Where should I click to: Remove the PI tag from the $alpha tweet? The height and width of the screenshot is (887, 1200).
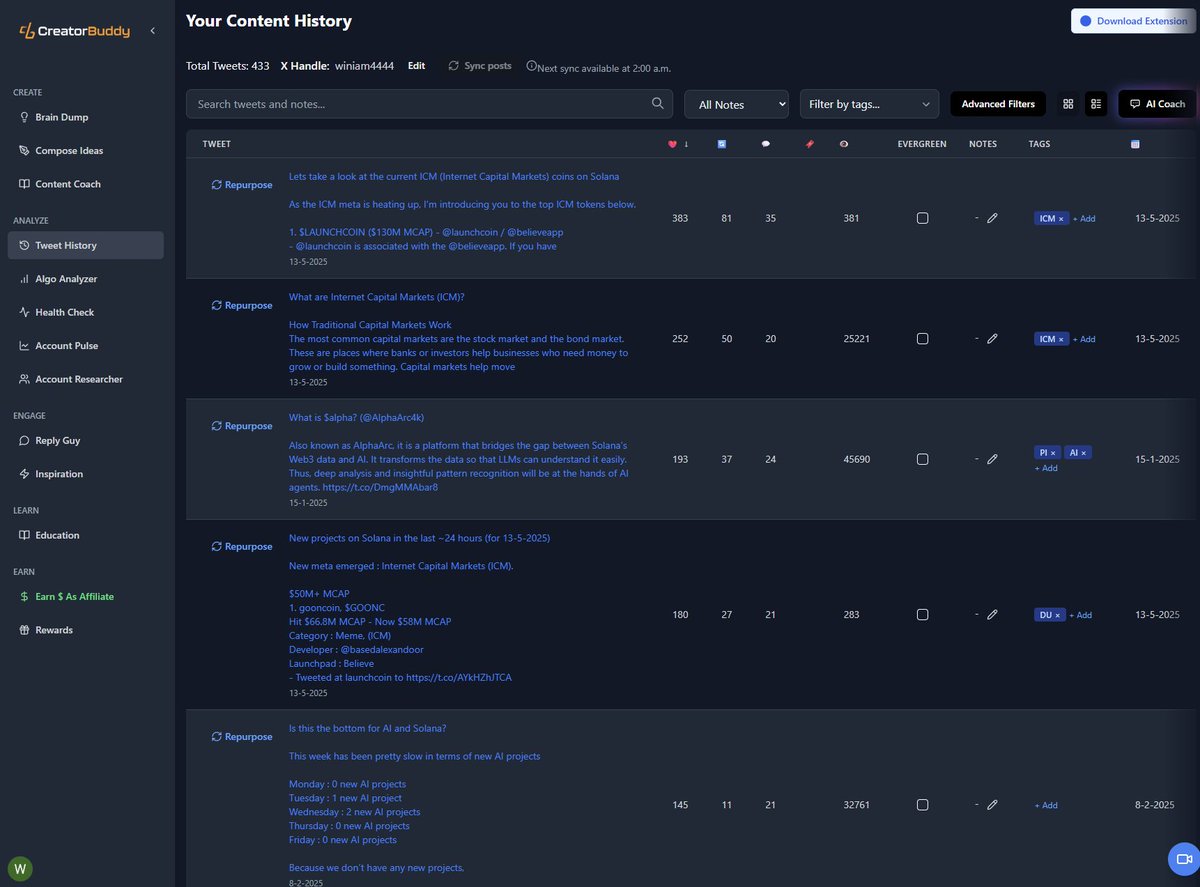[x=1053, y=453]
